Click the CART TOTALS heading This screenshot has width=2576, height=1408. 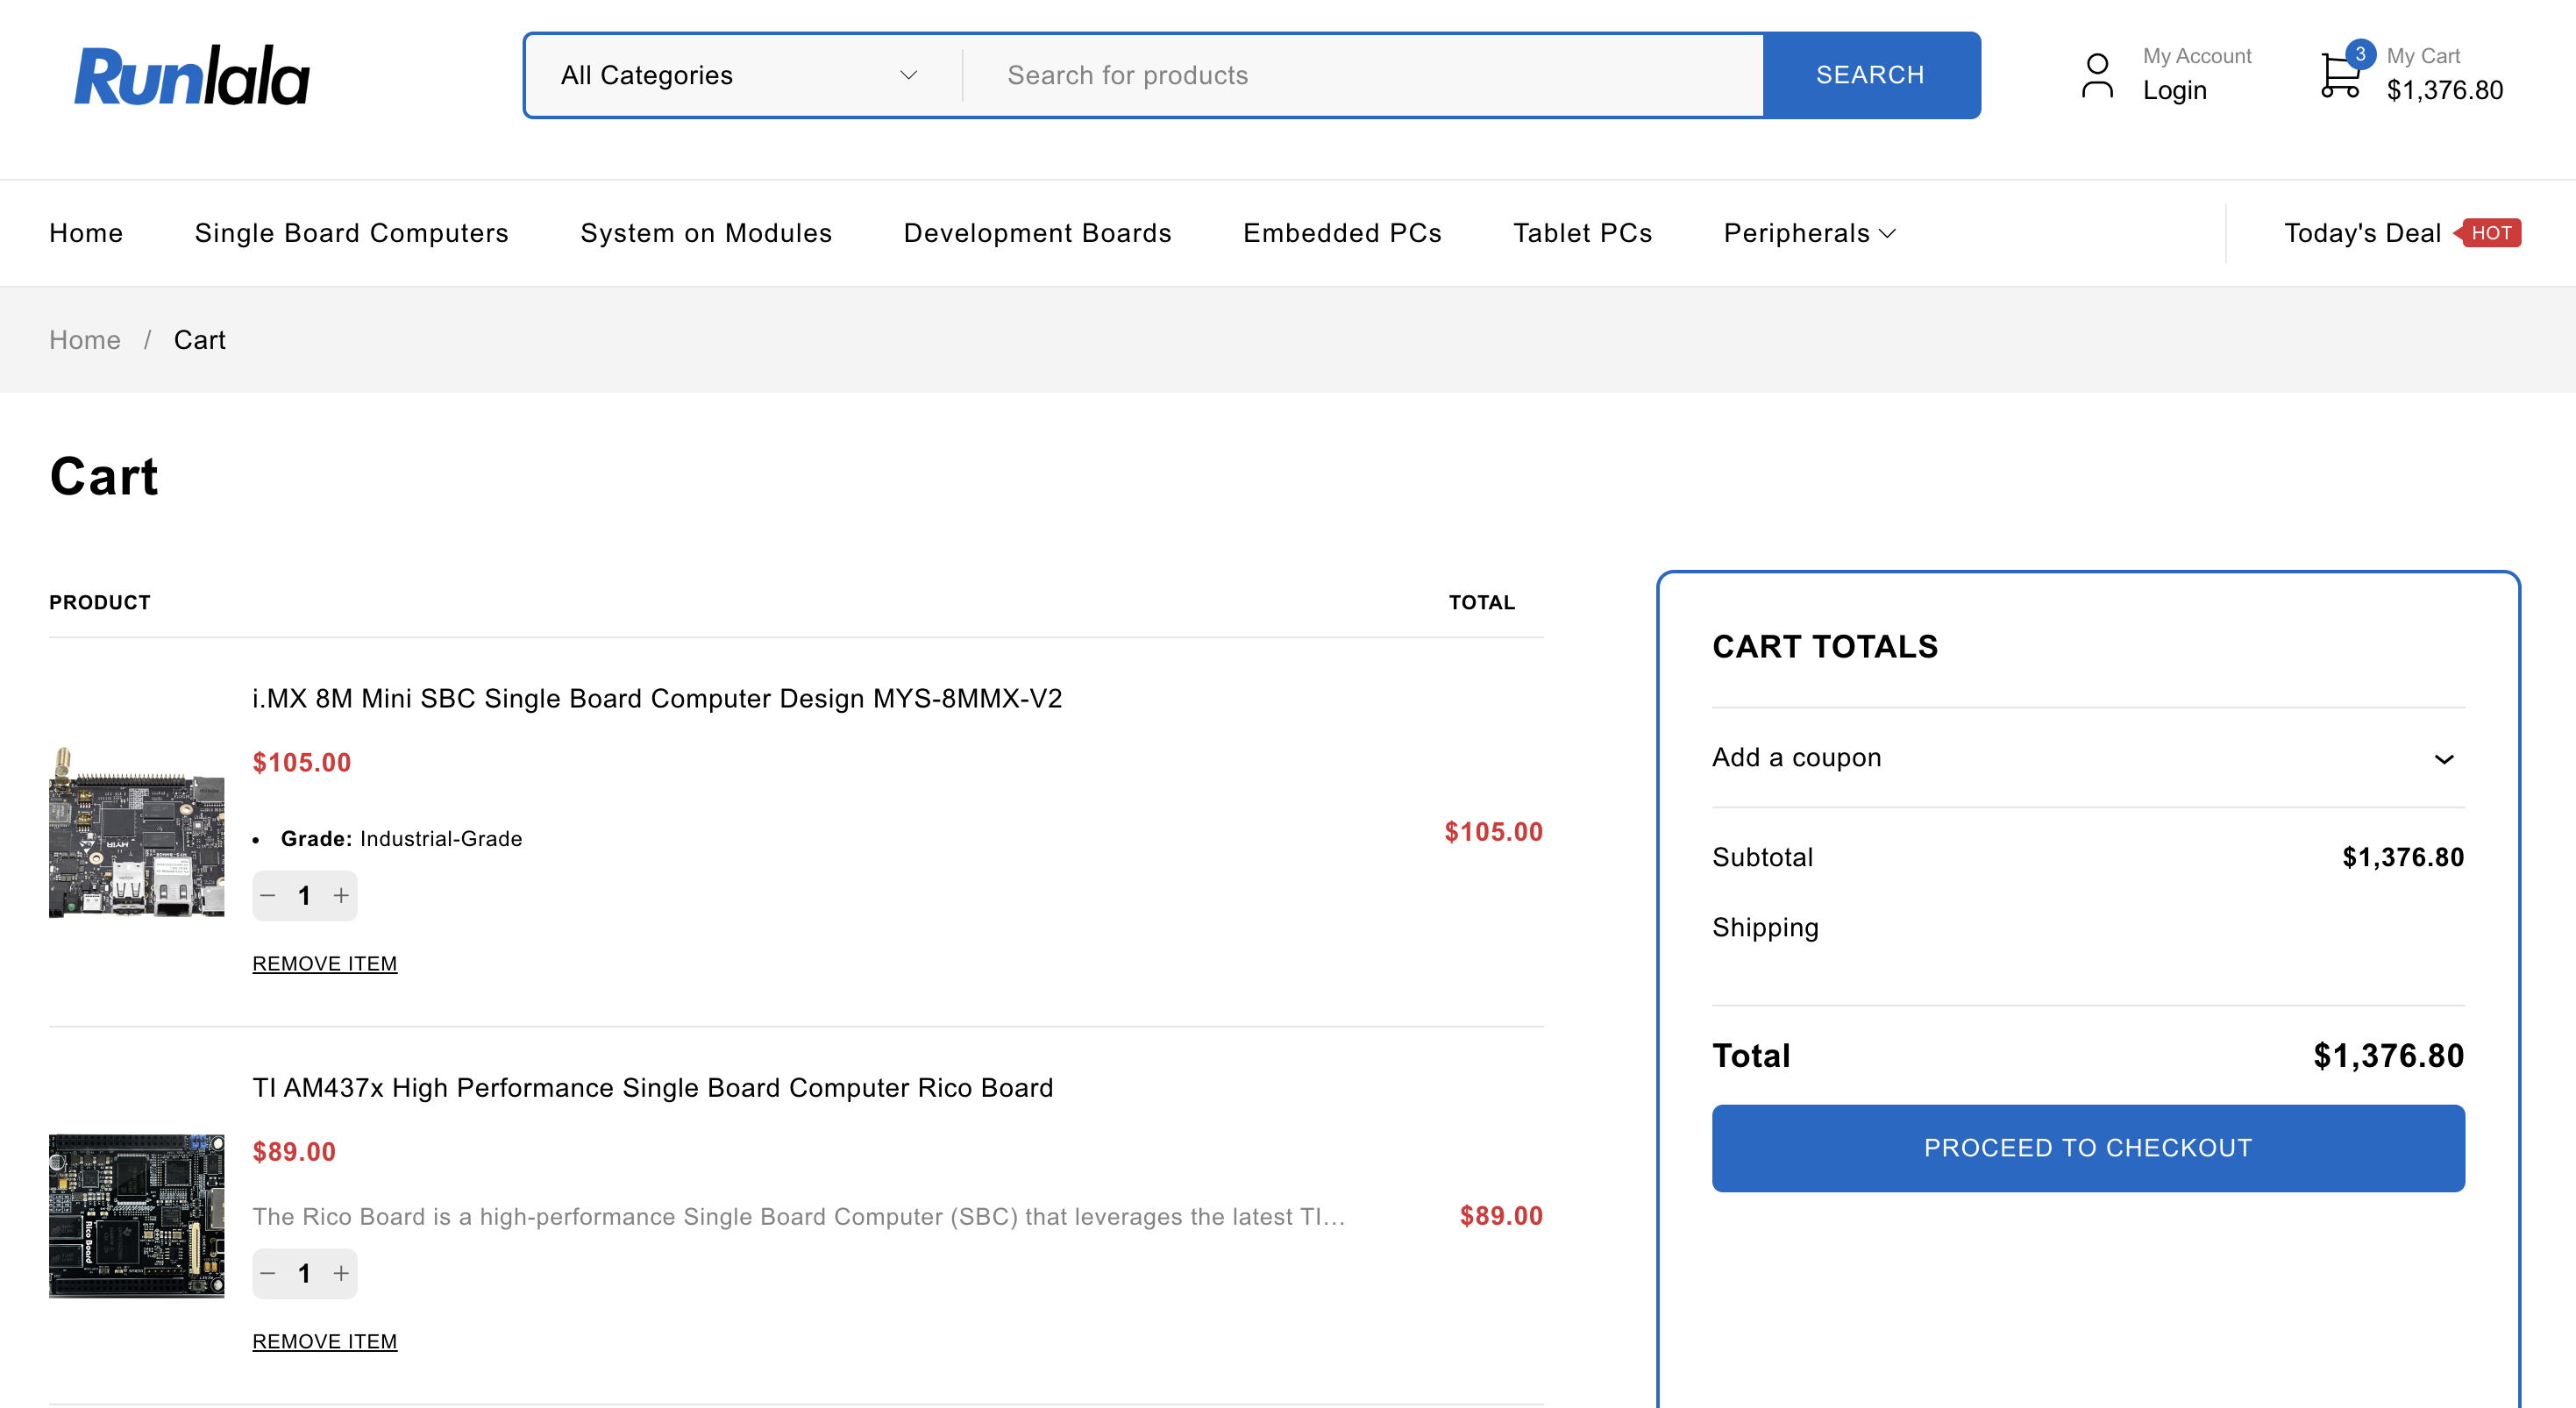pyautogui.click(x=1825, y=647)
